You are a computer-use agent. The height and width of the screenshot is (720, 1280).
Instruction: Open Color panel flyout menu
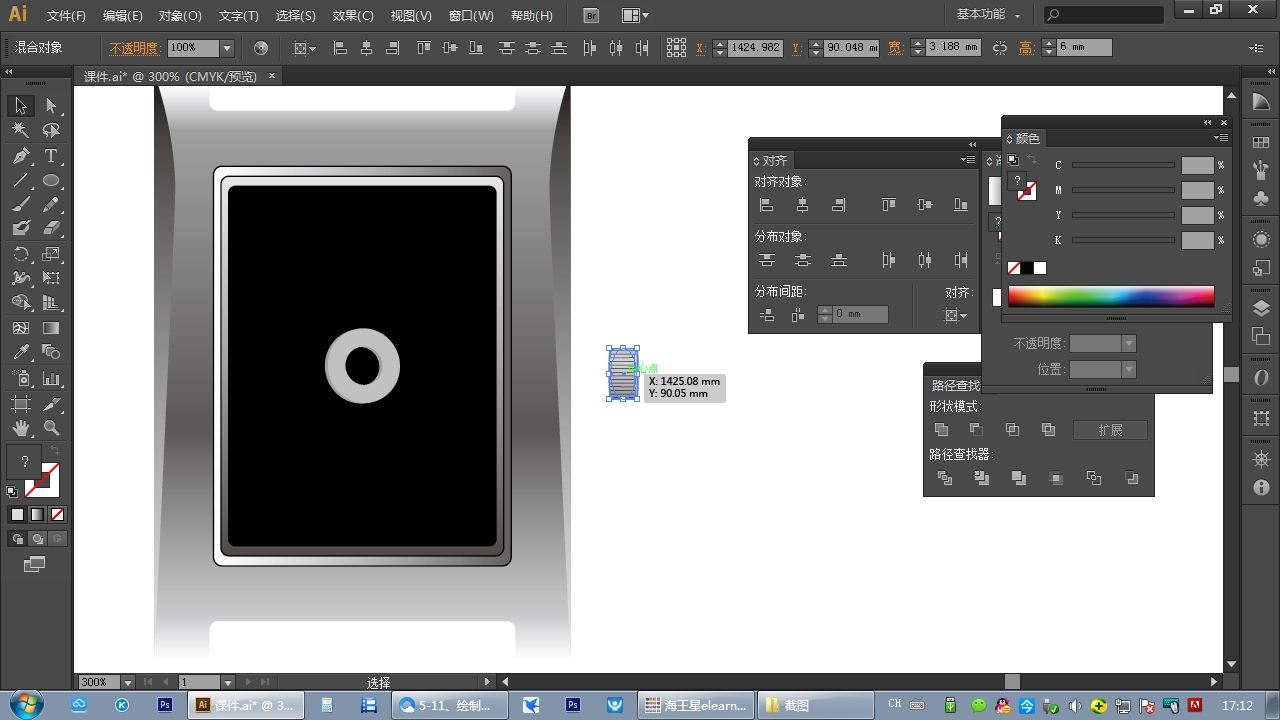click(x=1221, y=138)
